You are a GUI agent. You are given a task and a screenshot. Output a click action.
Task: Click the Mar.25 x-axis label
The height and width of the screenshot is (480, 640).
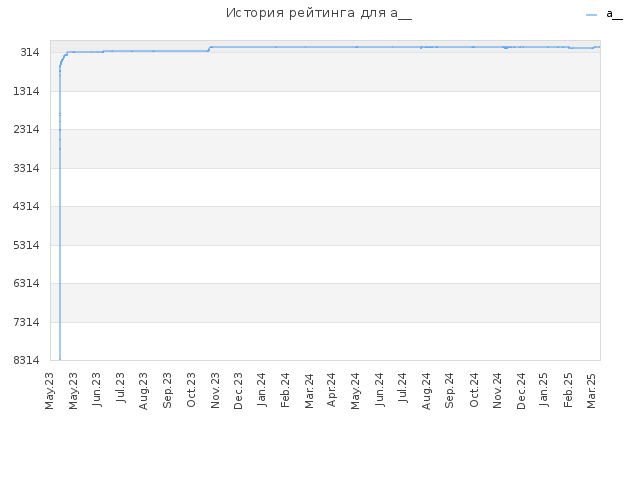[x=591, y=390]
